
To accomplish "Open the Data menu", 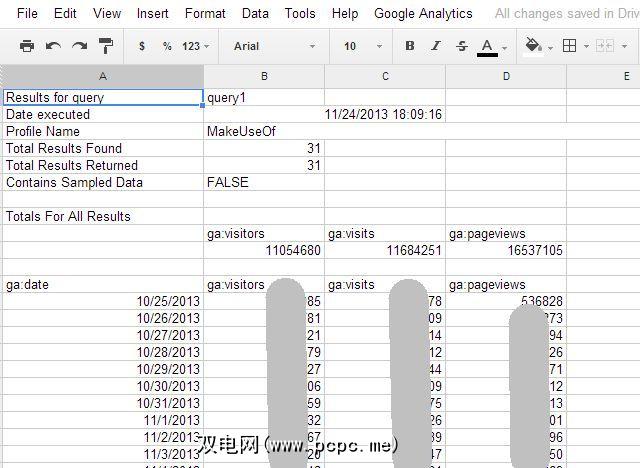I will (x=255, y=13).
